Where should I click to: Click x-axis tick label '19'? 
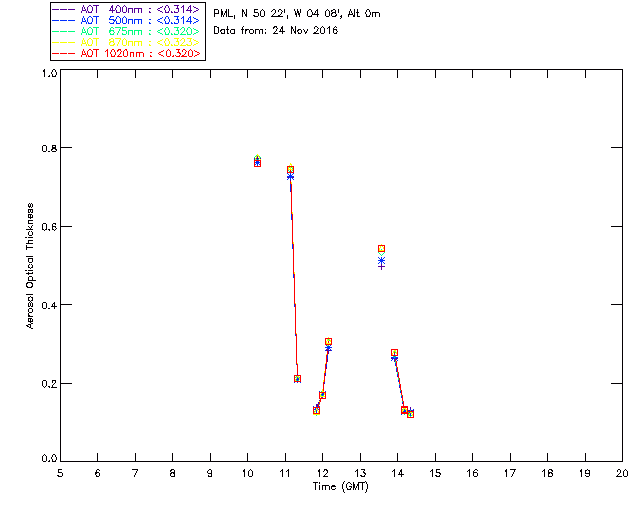(x=585, y=473)
